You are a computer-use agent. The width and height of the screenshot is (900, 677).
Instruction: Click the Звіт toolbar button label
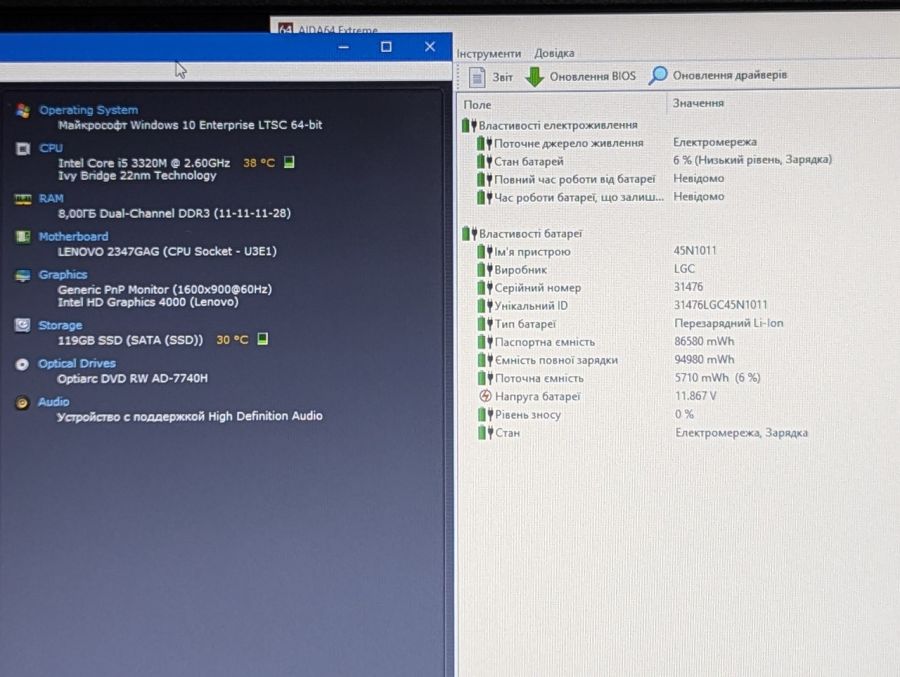pos(503,77)
